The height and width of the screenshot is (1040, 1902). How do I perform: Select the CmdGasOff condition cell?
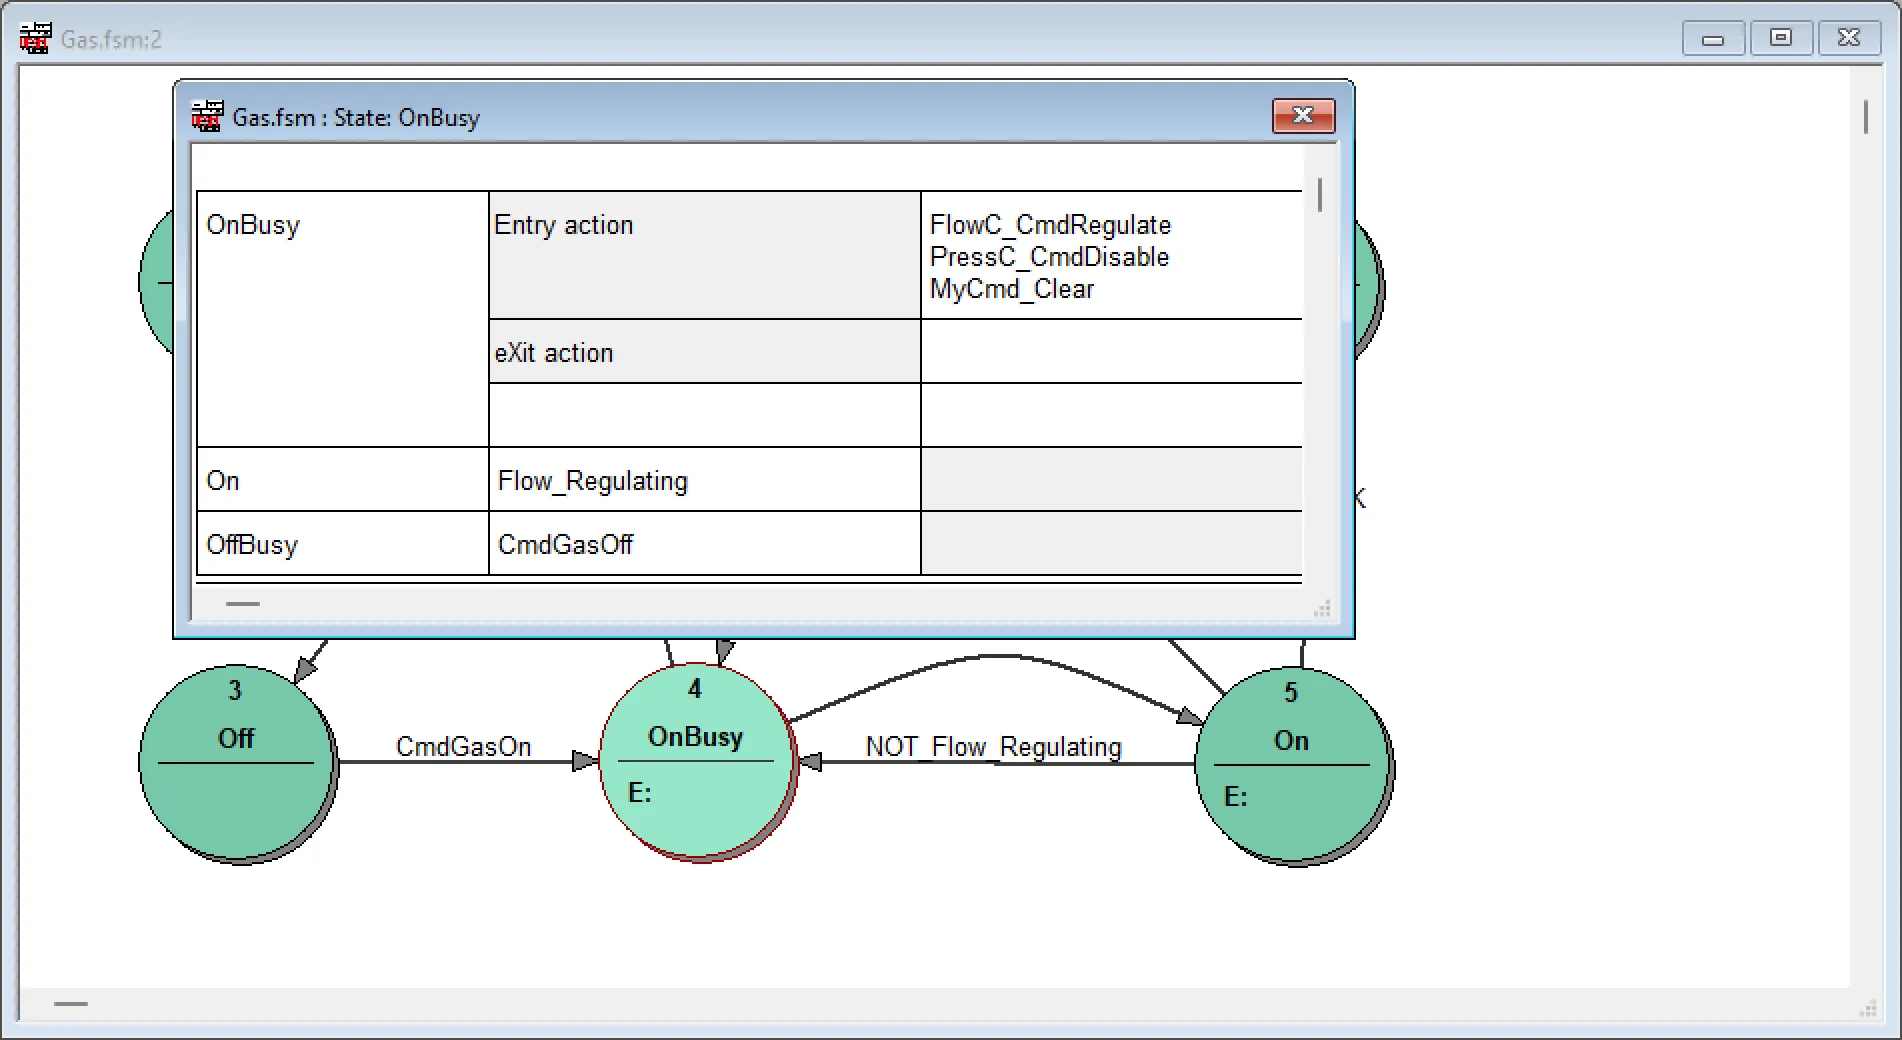pyautogui.click(x=703, y=544)
